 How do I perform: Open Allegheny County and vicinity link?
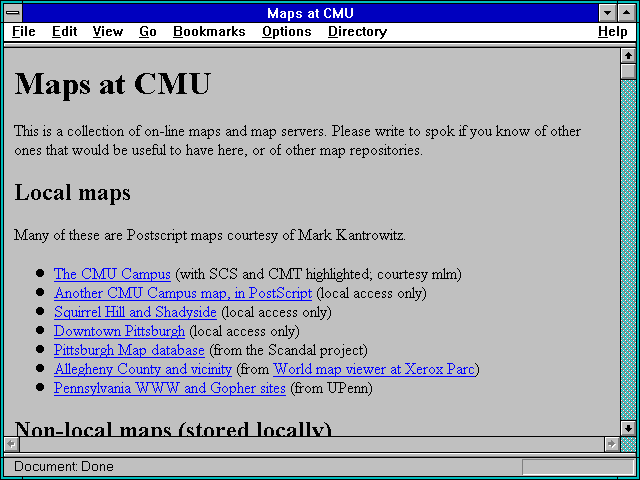143,369
